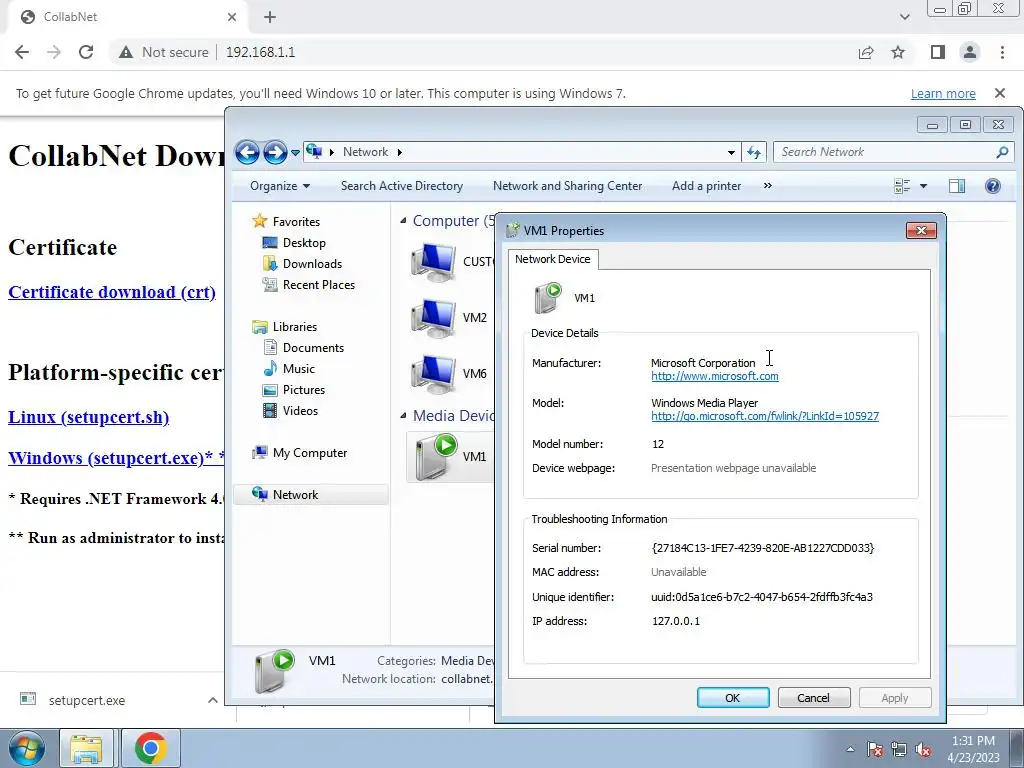This screenshot has width=1024, height=768.
Task: Open Videos library
Action: tap(300, 411)
